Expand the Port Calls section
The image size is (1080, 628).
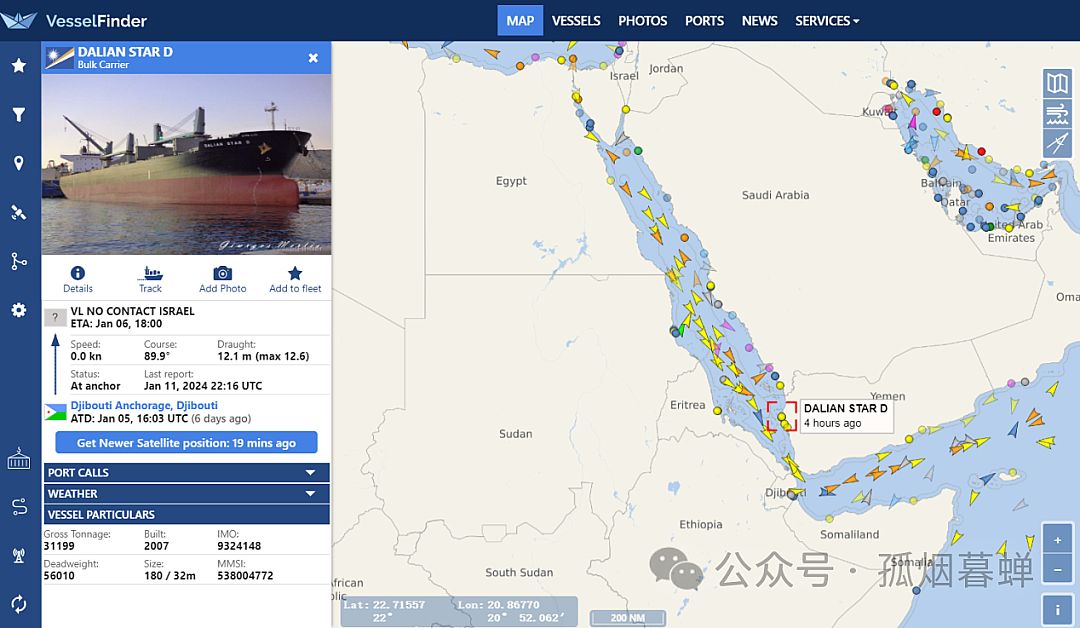pyautogui.click(x=186, y=472)
